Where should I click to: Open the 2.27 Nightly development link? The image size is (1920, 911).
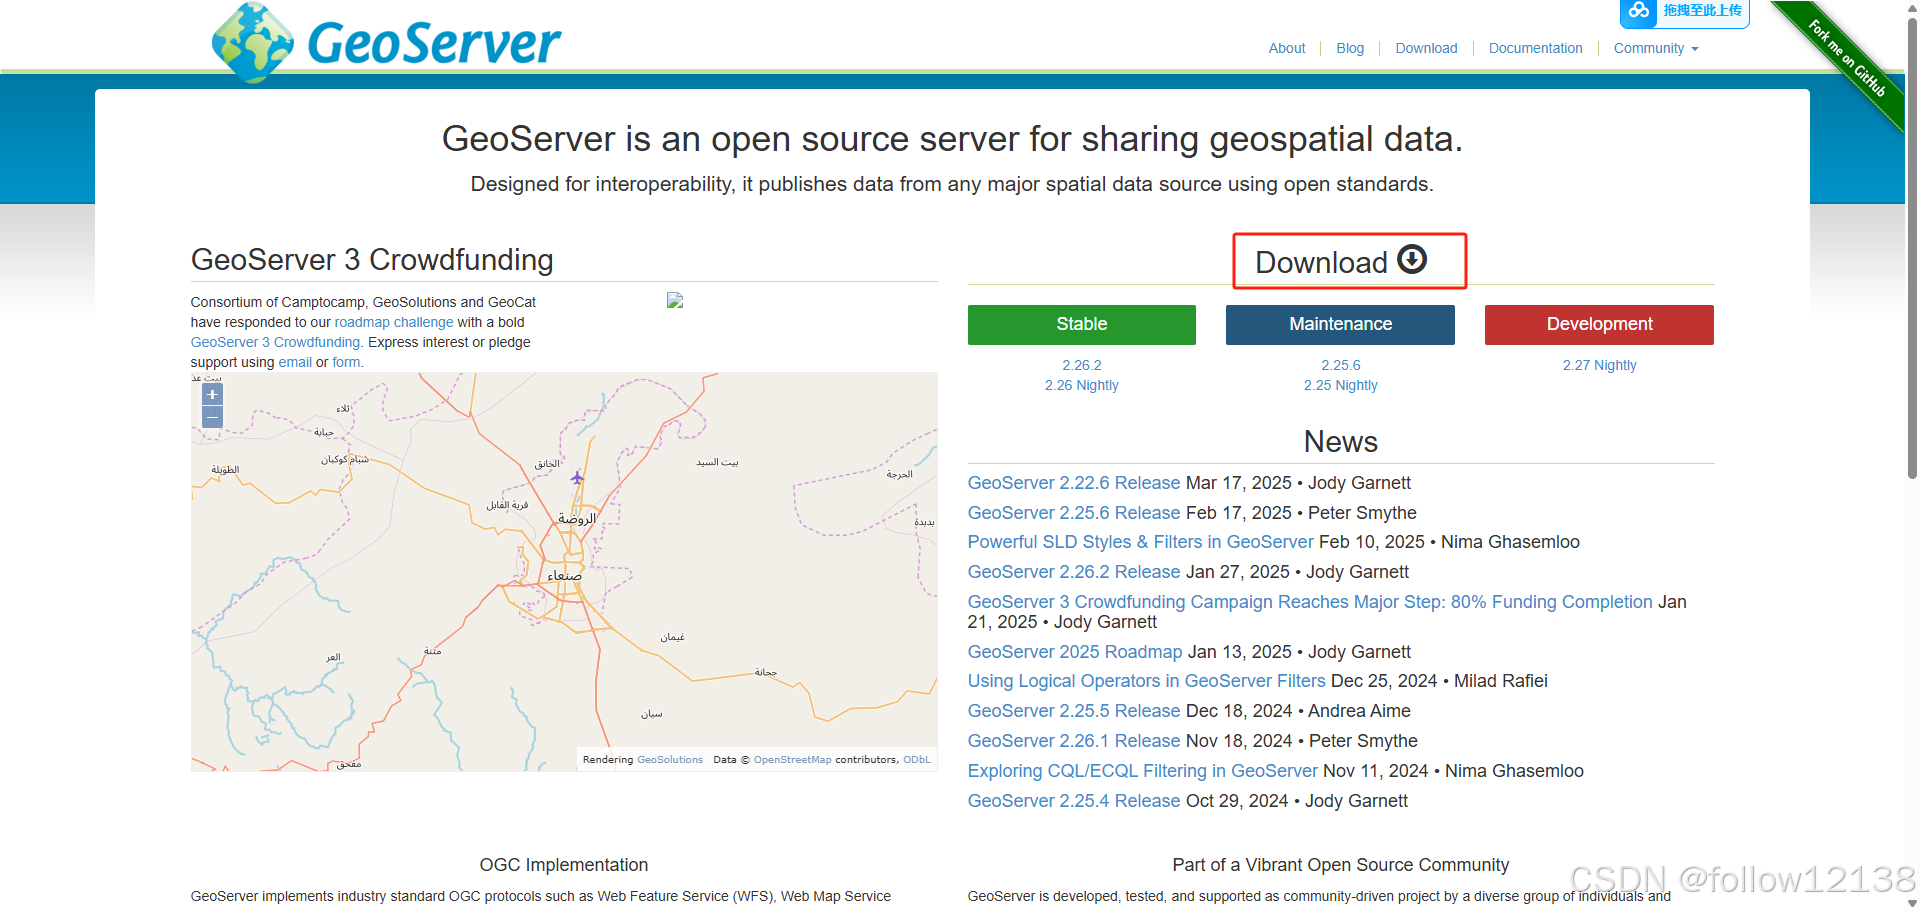click(x=1599, y=365)
